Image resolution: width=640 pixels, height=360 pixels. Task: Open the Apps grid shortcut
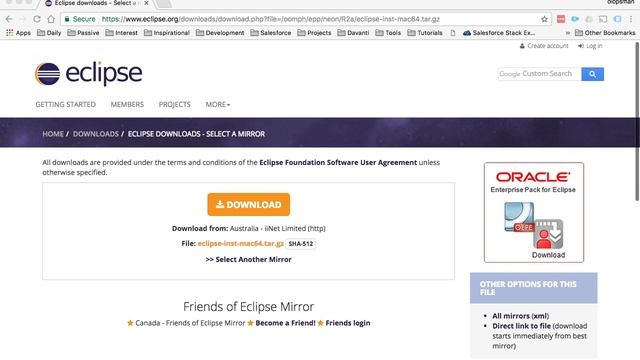click(18, 33)
